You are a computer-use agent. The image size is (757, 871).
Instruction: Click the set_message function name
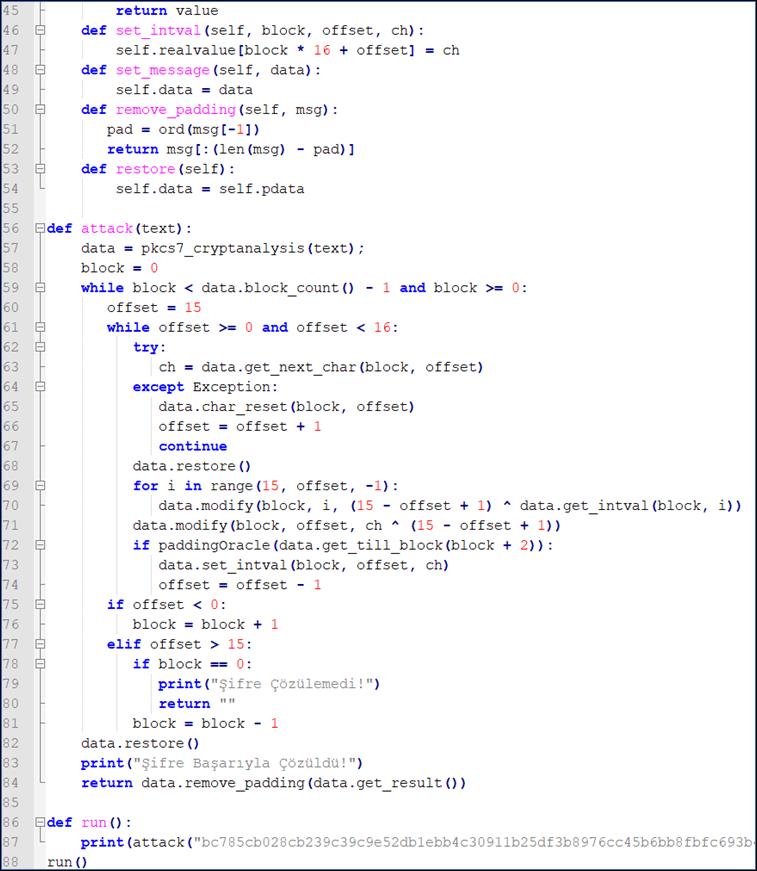[162, 70]
